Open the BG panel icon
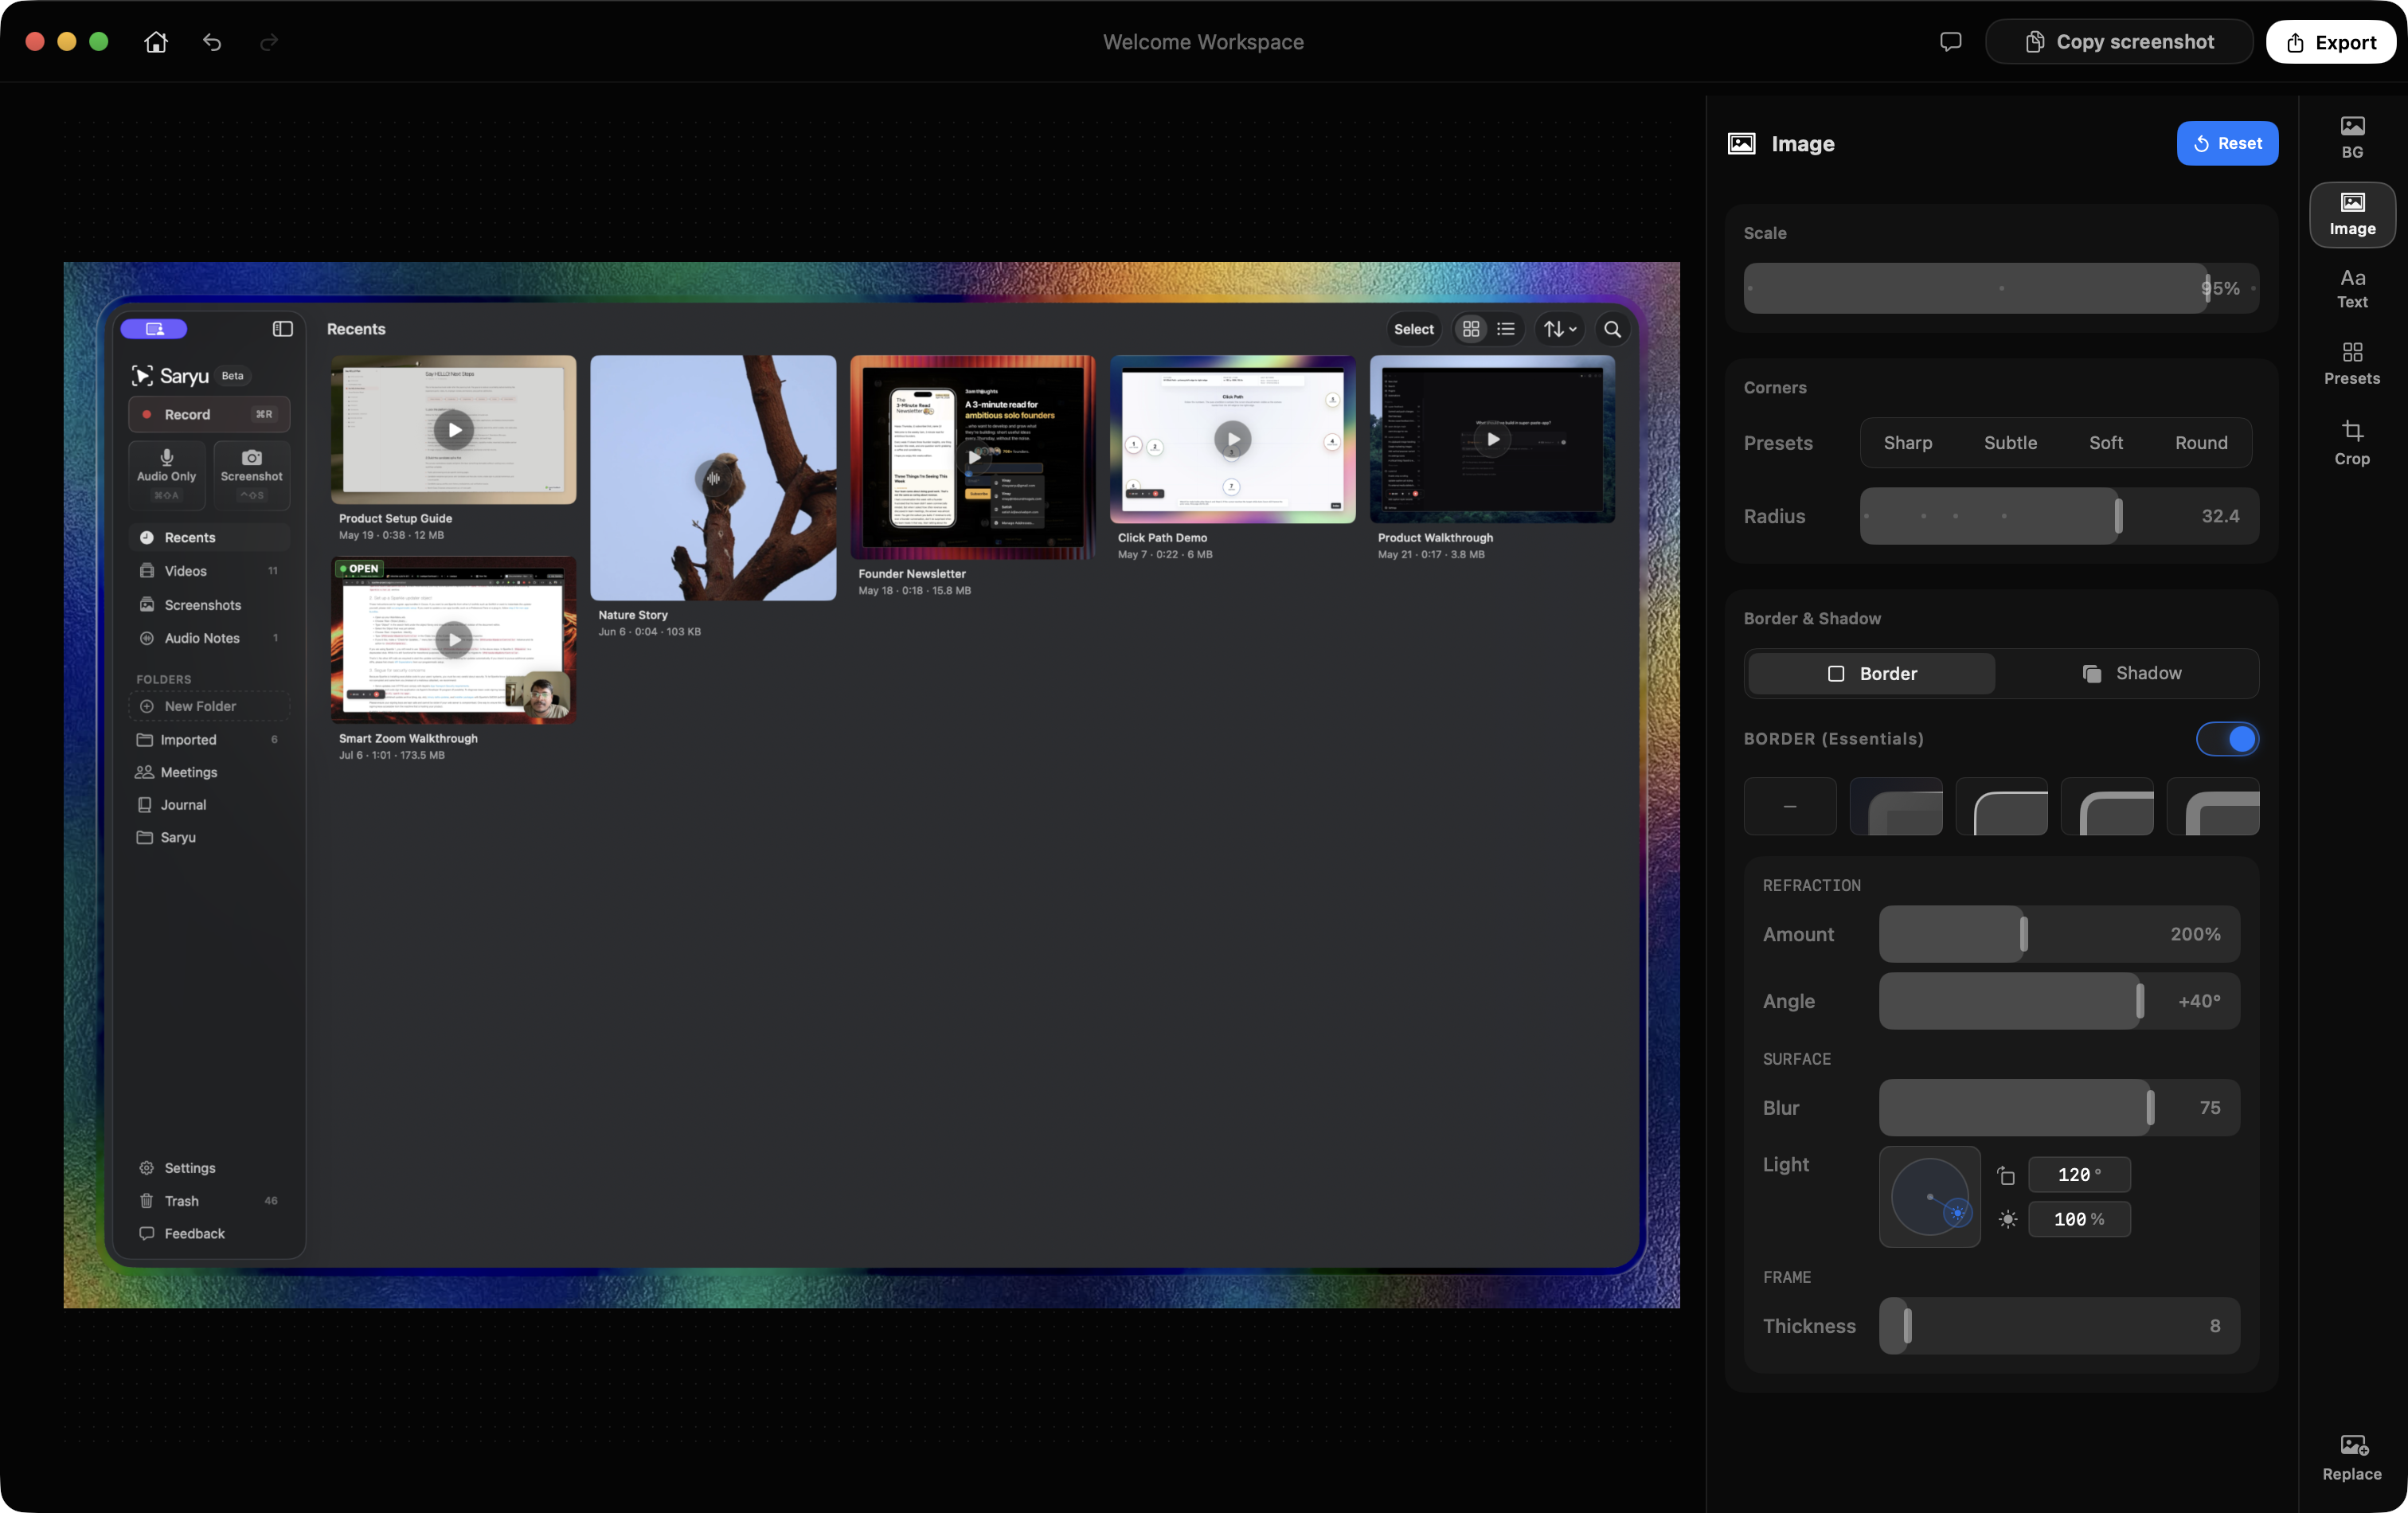 coord(2351,137)
